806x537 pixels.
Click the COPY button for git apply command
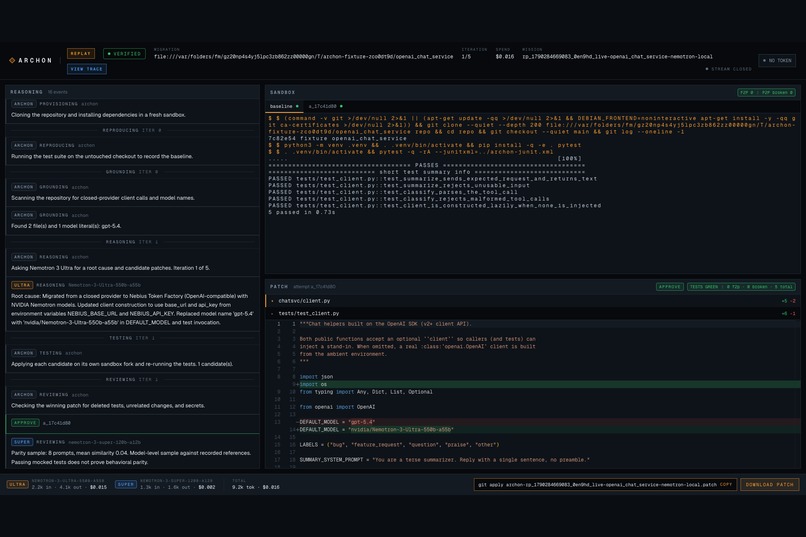[x=726, y=485]
